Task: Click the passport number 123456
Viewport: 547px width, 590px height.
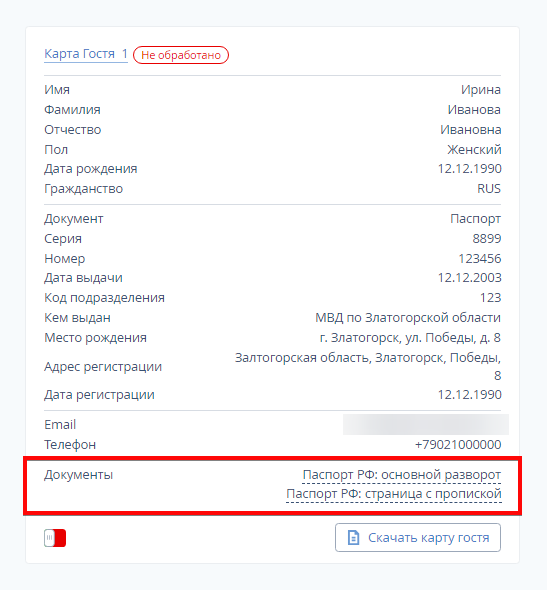Action: (480, 259)
